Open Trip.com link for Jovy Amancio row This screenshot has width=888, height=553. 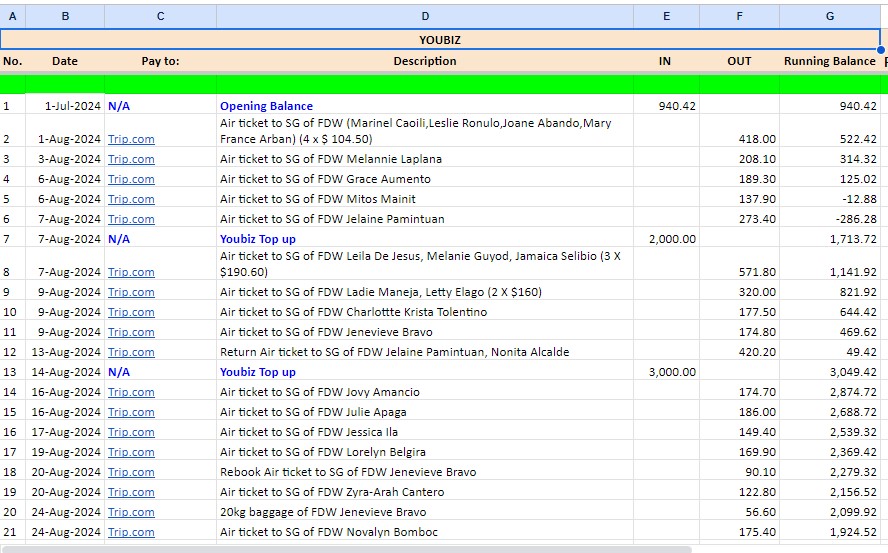point(131,392)
